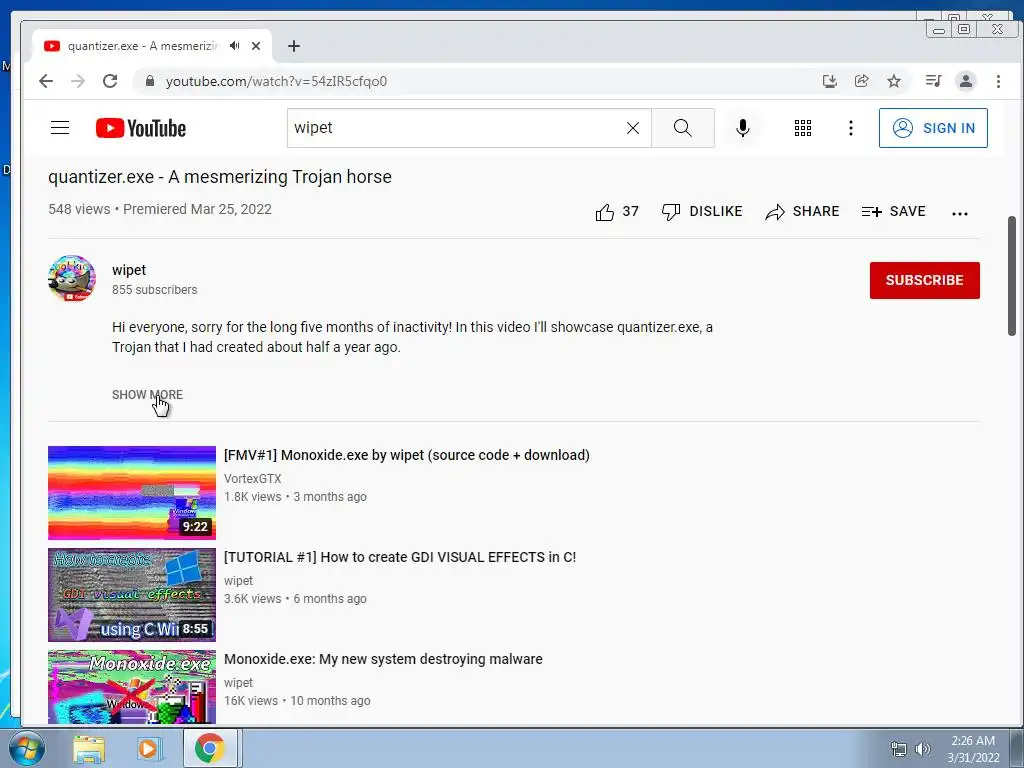Click the Chrome taskbar icon

coord(209,749)
